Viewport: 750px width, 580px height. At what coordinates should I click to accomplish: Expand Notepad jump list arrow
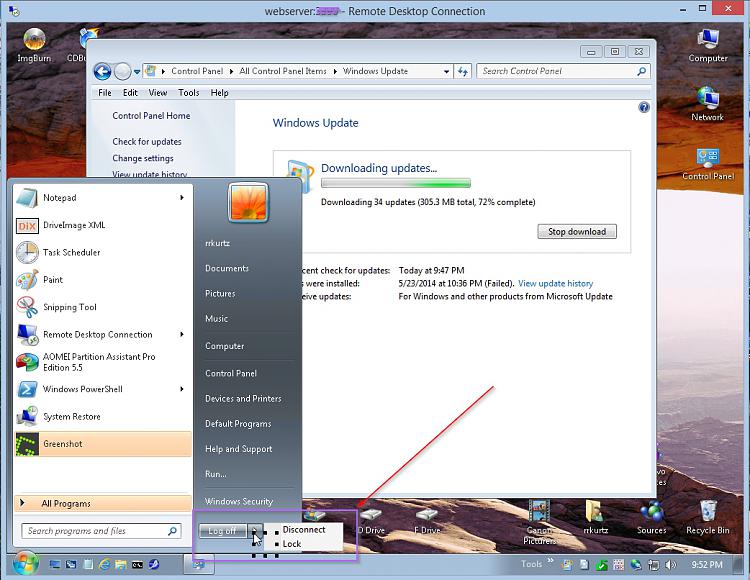click(x=182, y=197)
